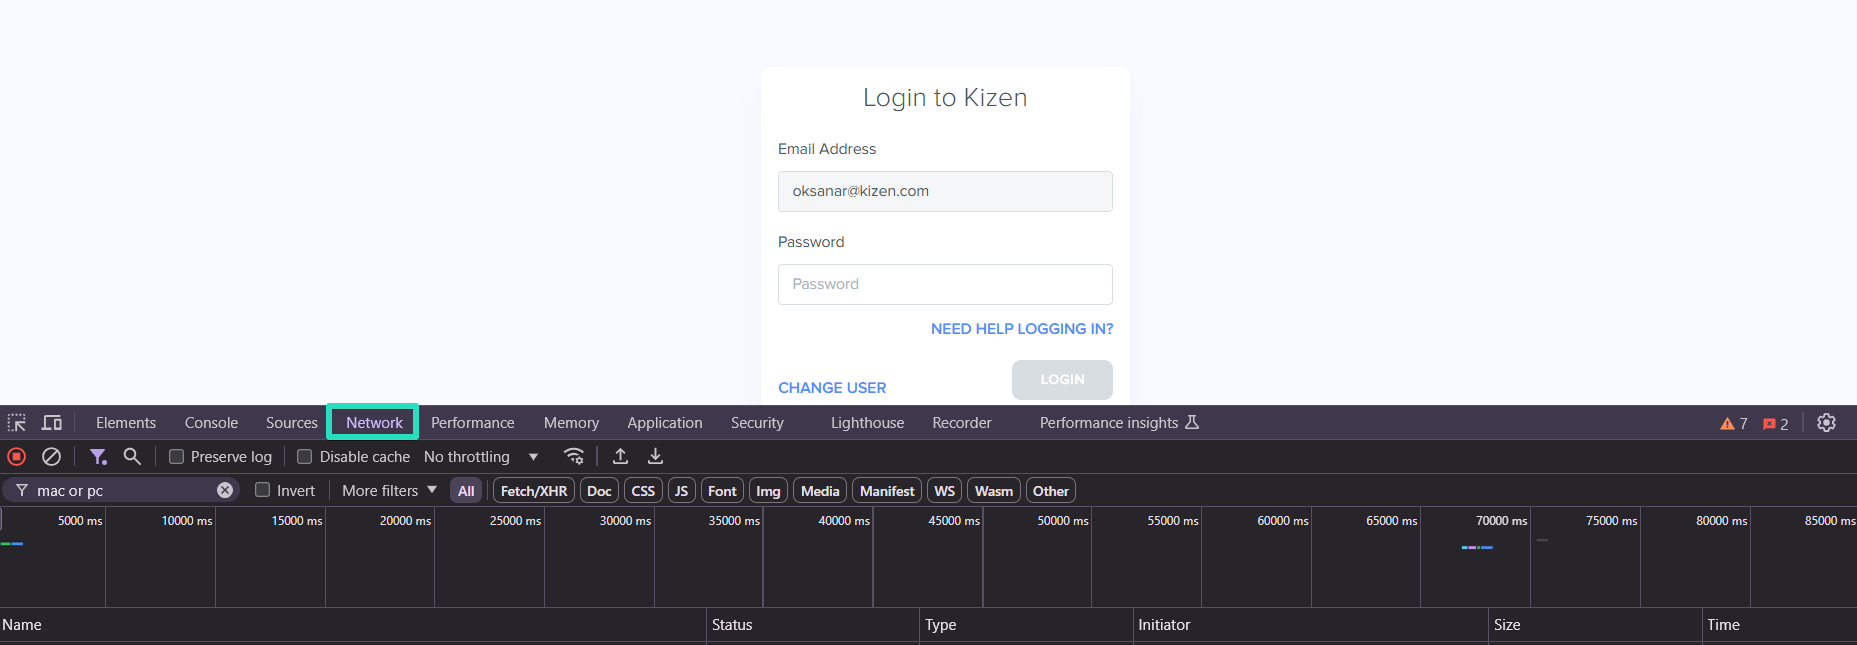Sort requests by Status column
Viewport: 1857px width, 645px height.
[x=813, y=625]
